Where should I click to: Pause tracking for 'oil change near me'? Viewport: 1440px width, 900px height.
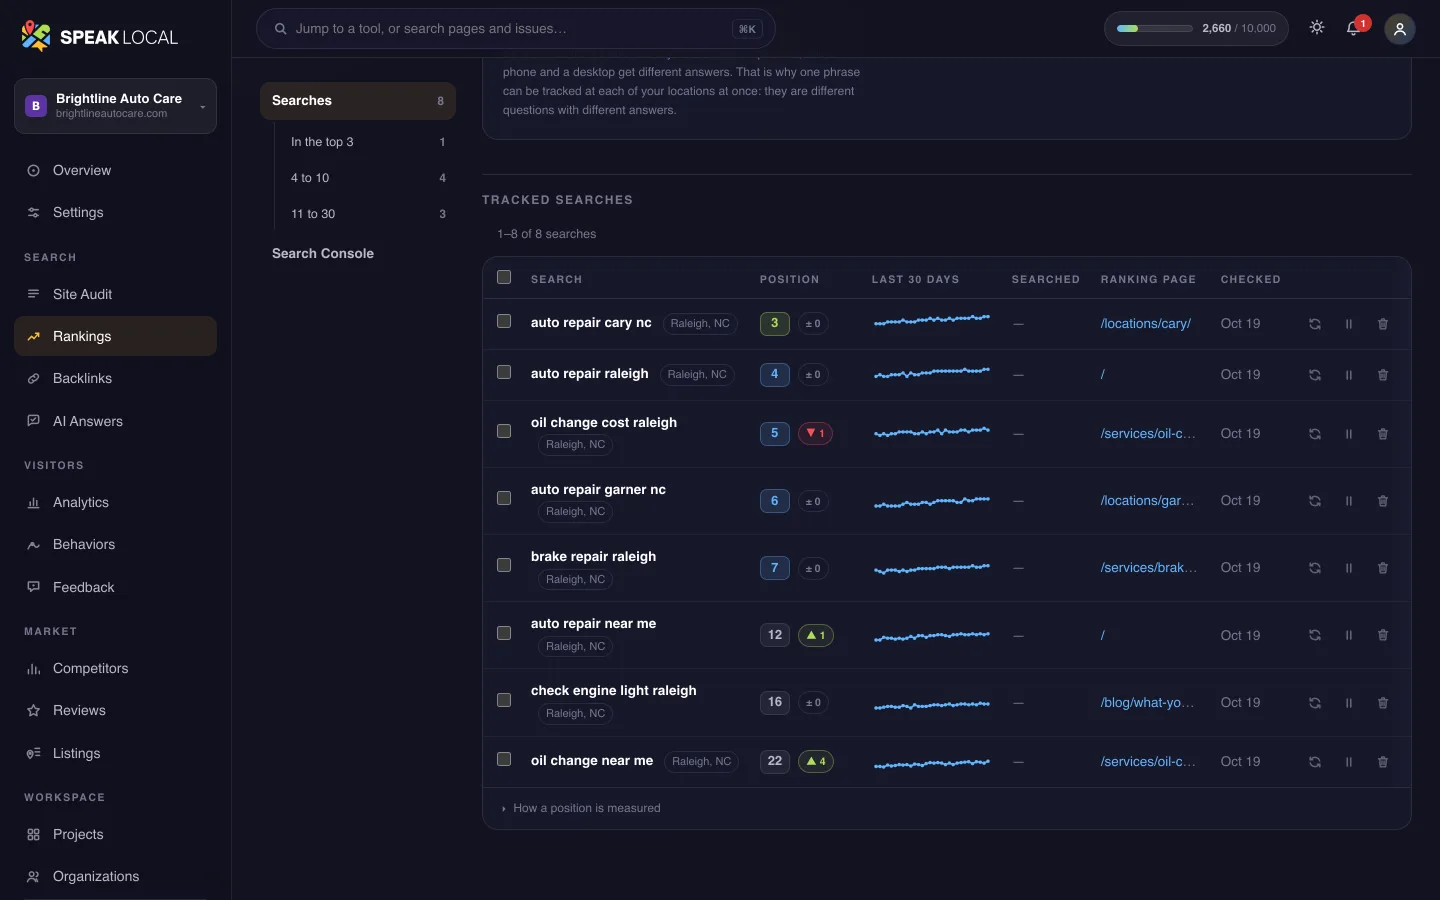pos(1349,762)
